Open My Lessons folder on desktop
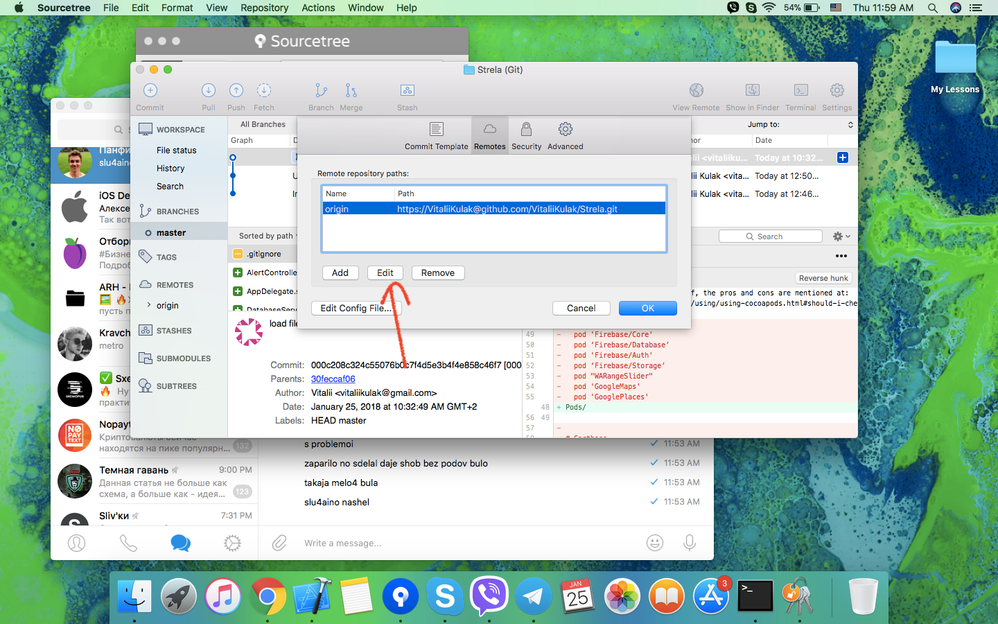This screenshot has height=624, width=998. click(x=955, y=67)
